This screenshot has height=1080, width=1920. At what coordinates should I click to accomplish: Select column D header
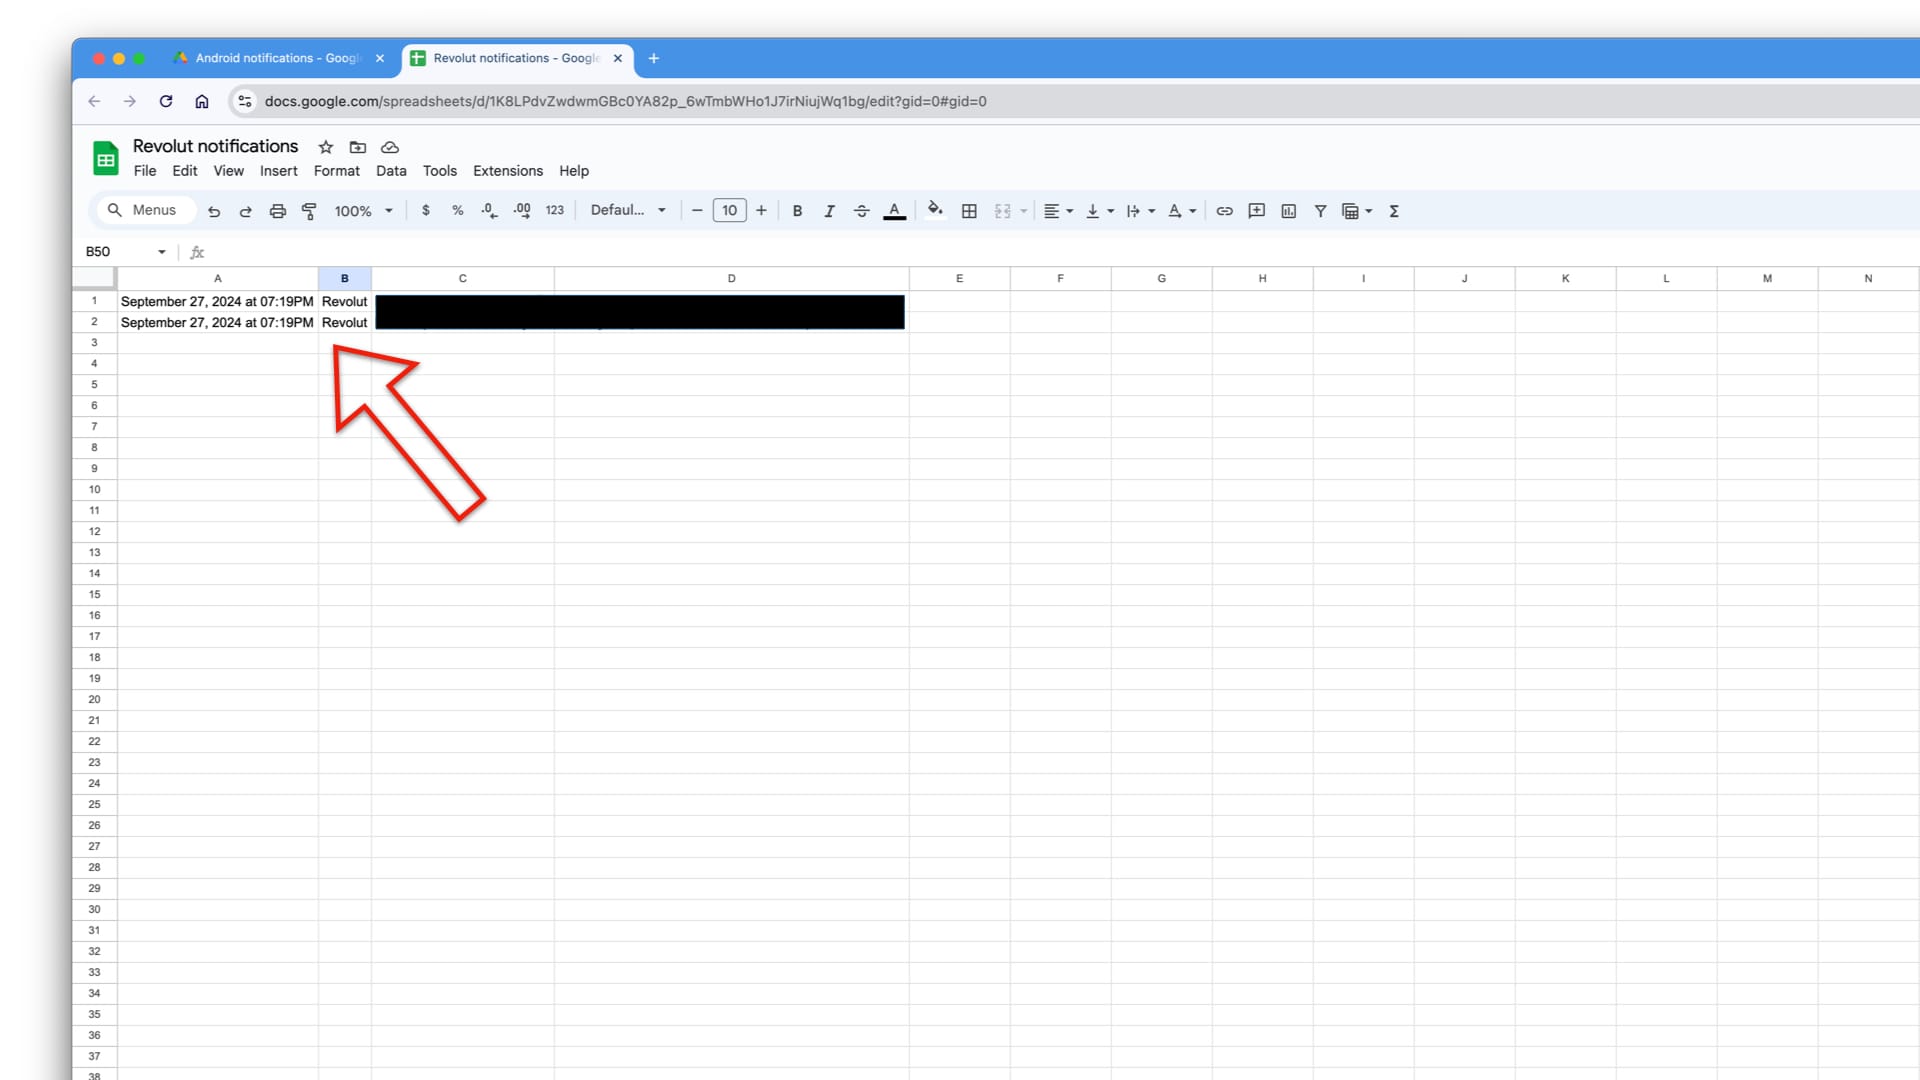[731, 279]
